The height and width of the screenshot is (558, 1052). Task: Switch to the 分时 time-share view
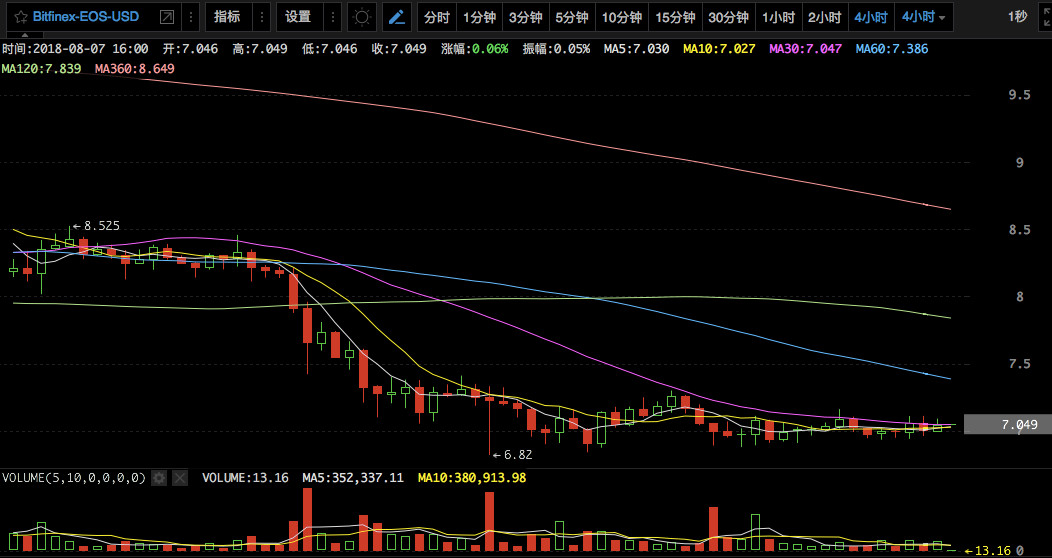[437, 17]
